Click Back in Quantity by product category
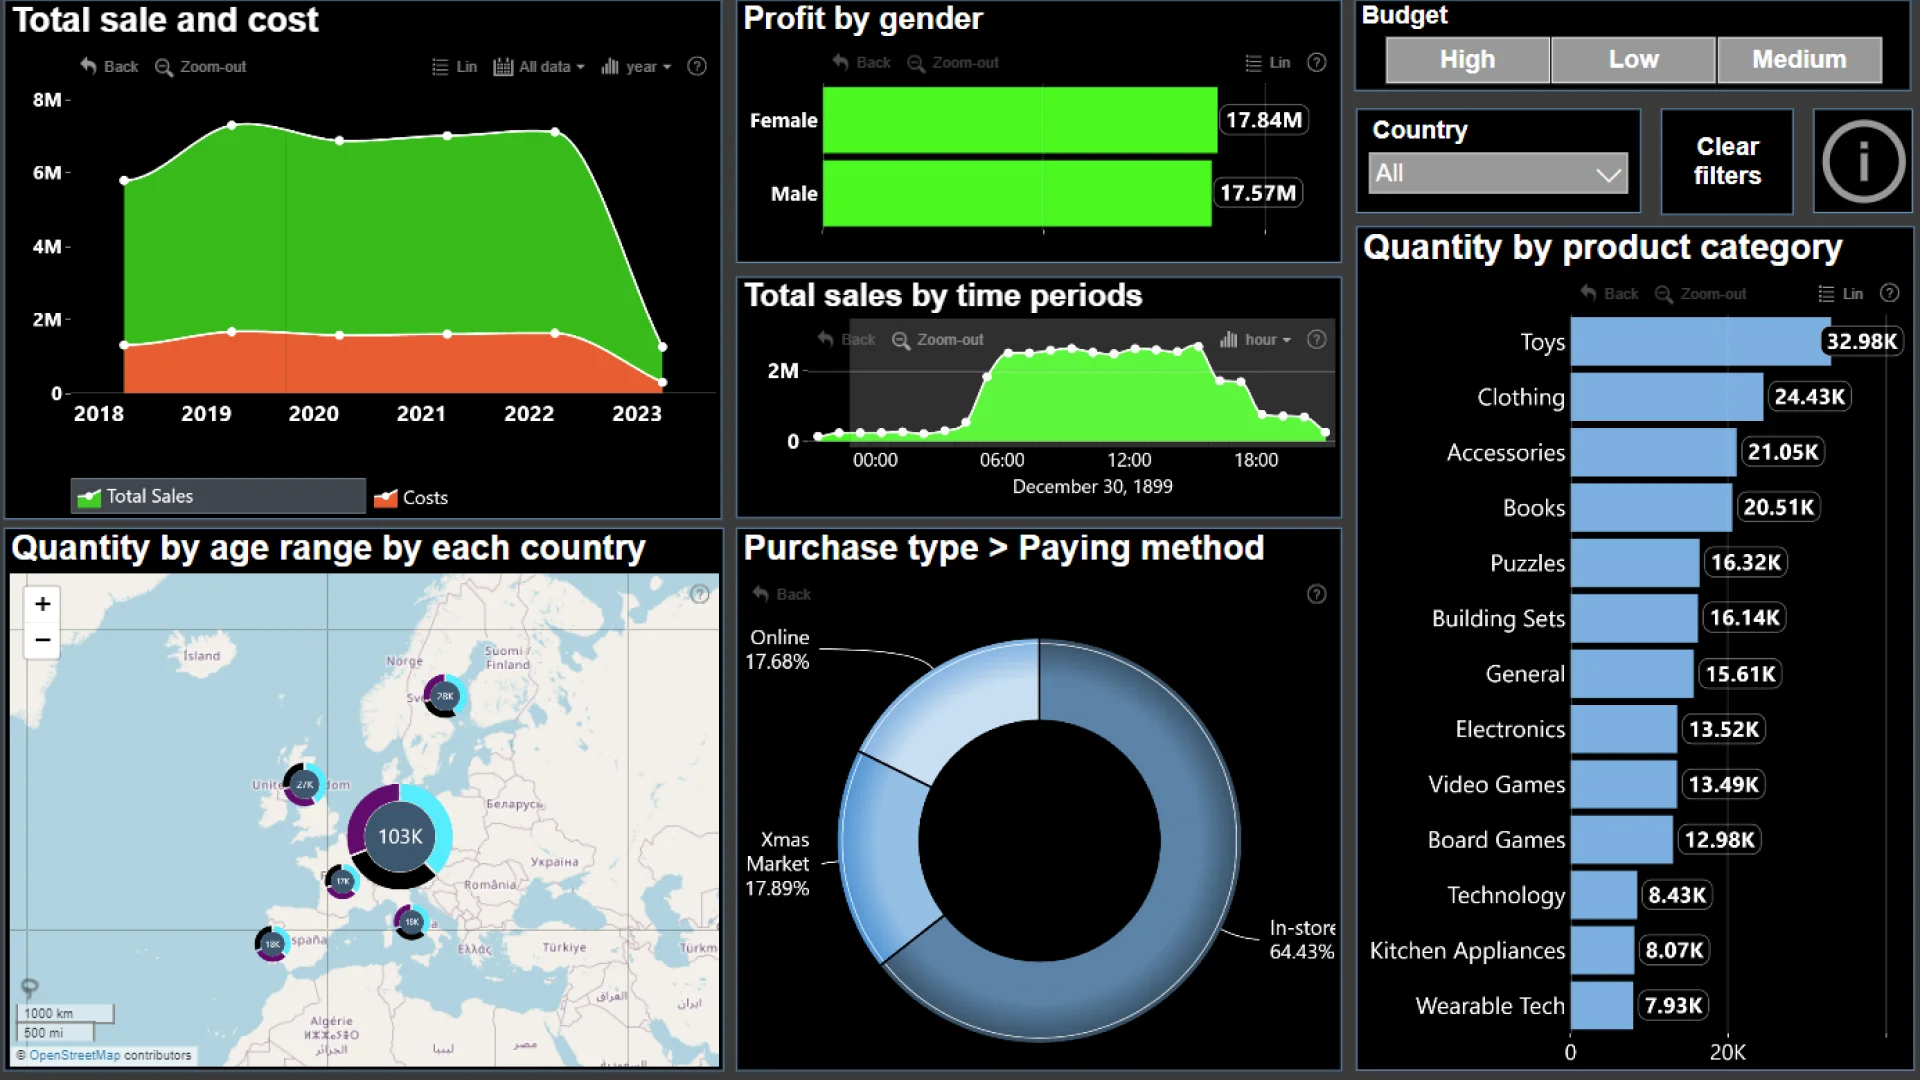Screen dimensions: 1920x1080 (x=1609, y=294)
